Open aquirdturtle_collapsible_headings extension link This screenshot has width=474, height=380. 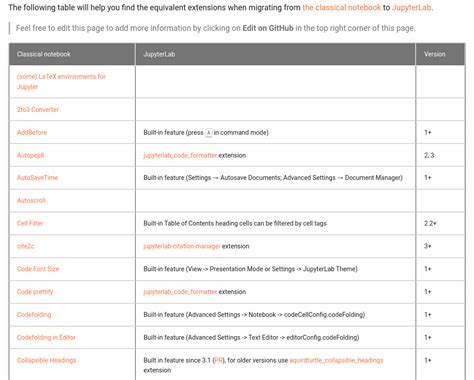point(336,360)
